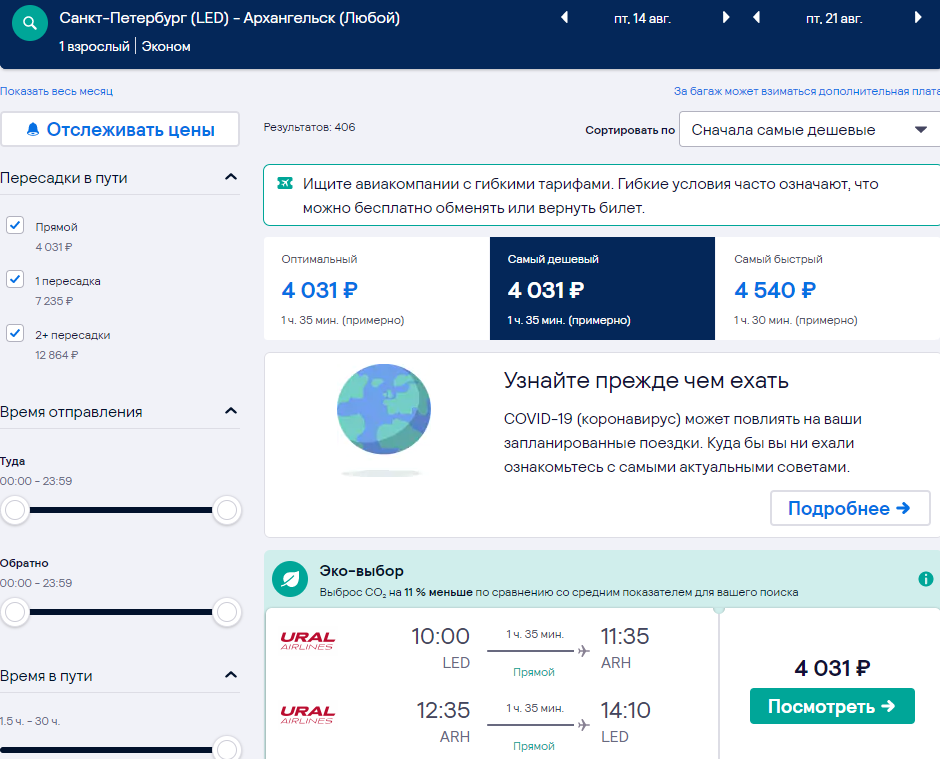Click the Эко-выбор info icon
The image size is (940, 759).
(x=926, y=579)
